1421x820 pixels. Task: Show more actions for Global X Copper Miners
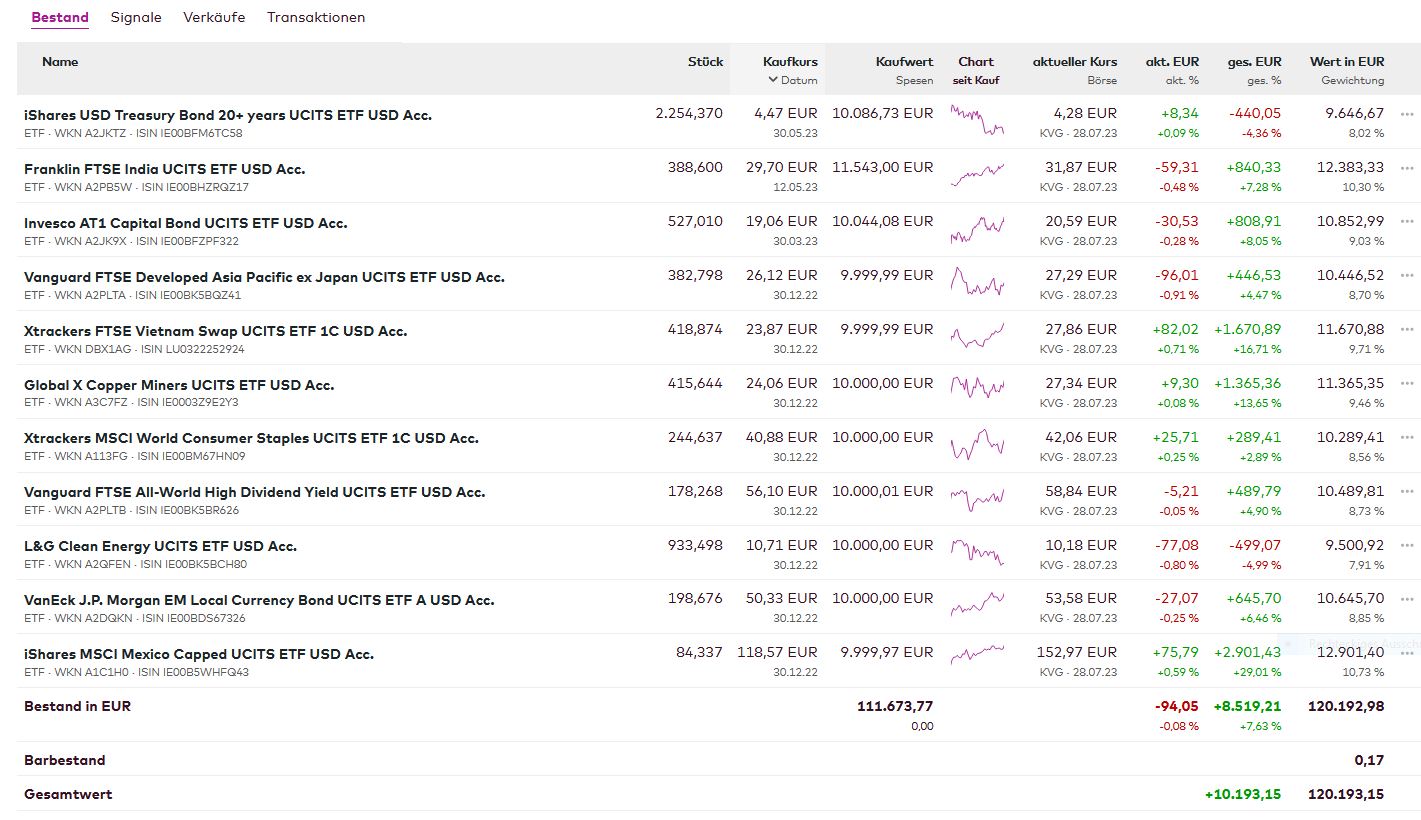pyautogui.click(x=1407, y=384)
